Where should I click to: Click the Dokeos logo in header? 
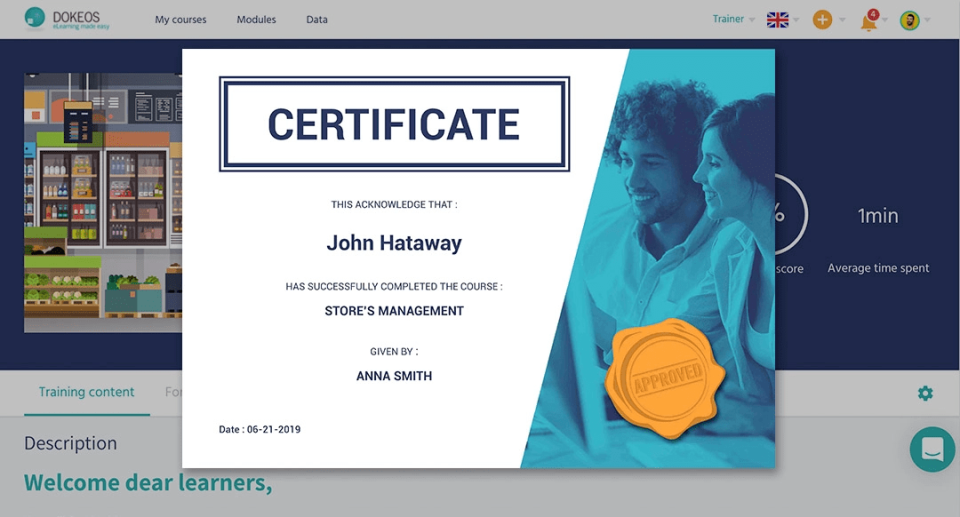click(67, 19)
